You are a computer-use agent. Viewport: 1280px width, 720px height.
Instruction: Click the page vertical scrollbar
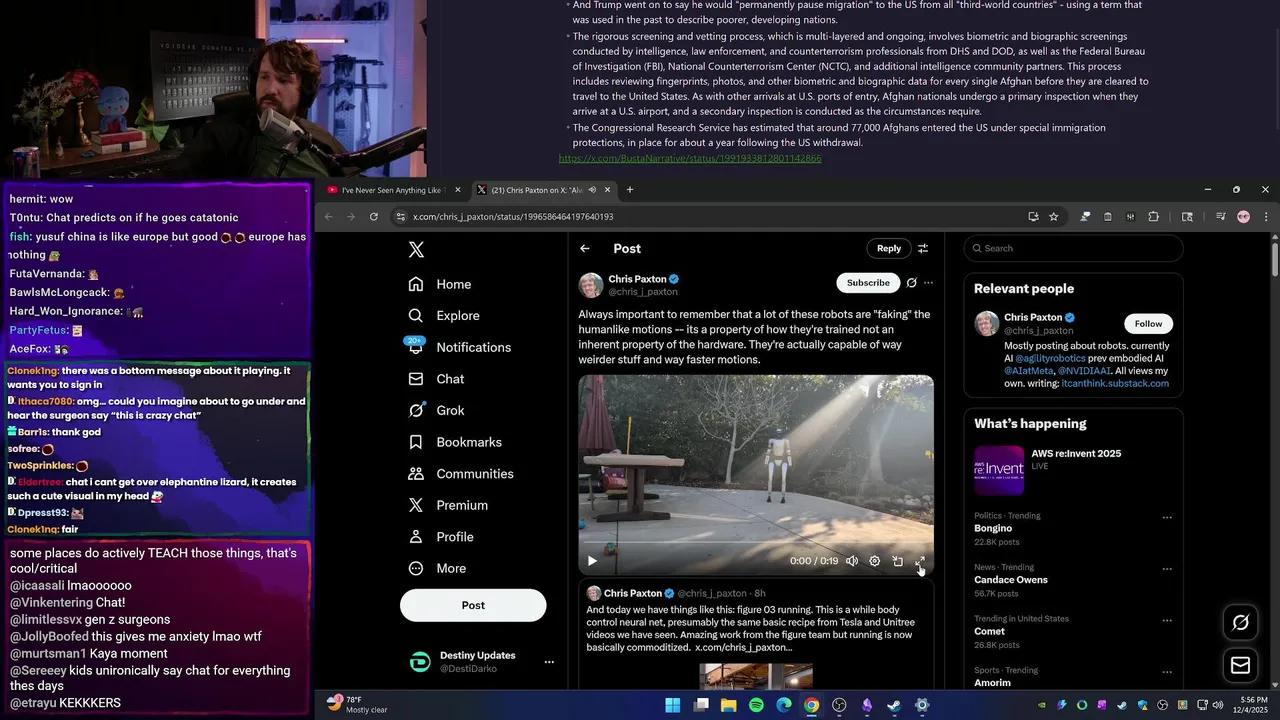(x=1275, y=258)
